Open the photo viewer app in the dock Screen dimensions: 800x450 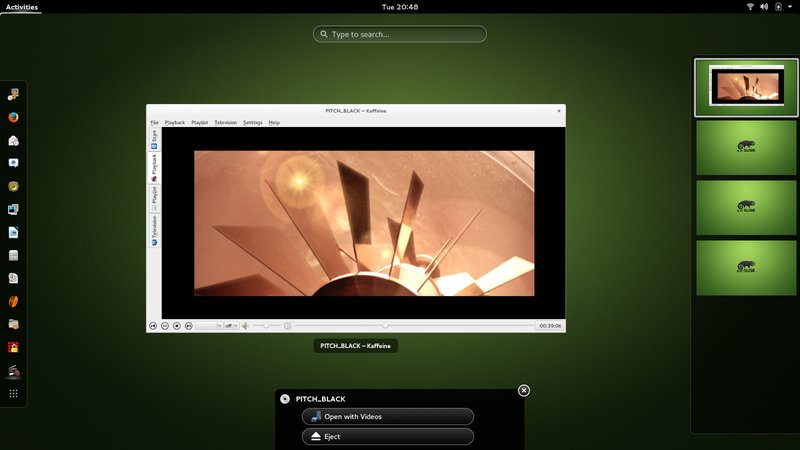(x=13, y=209)
